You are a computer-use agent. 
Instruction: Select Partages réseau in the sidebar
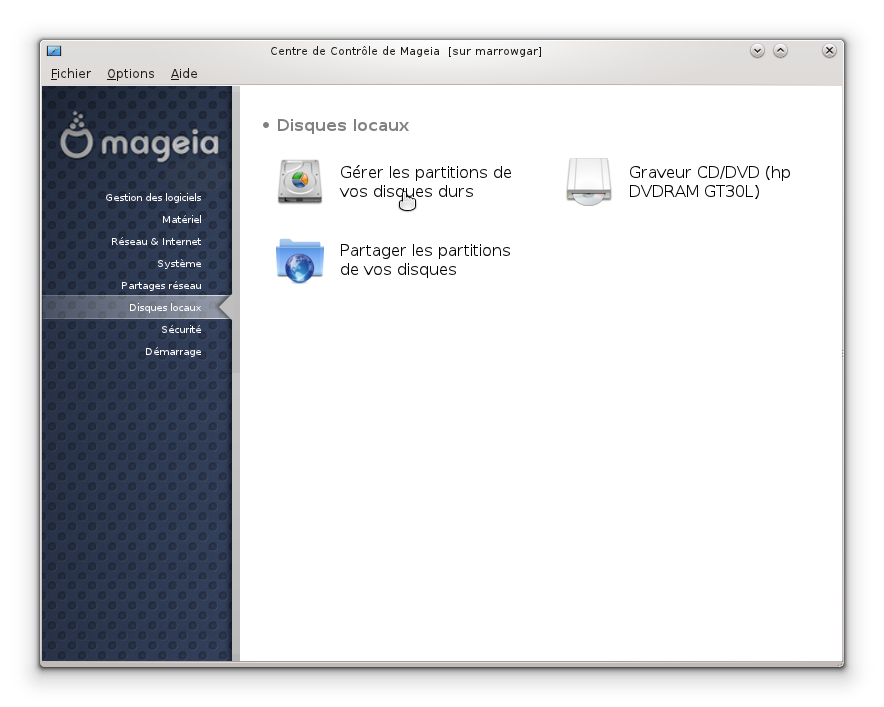coord(161,286)
